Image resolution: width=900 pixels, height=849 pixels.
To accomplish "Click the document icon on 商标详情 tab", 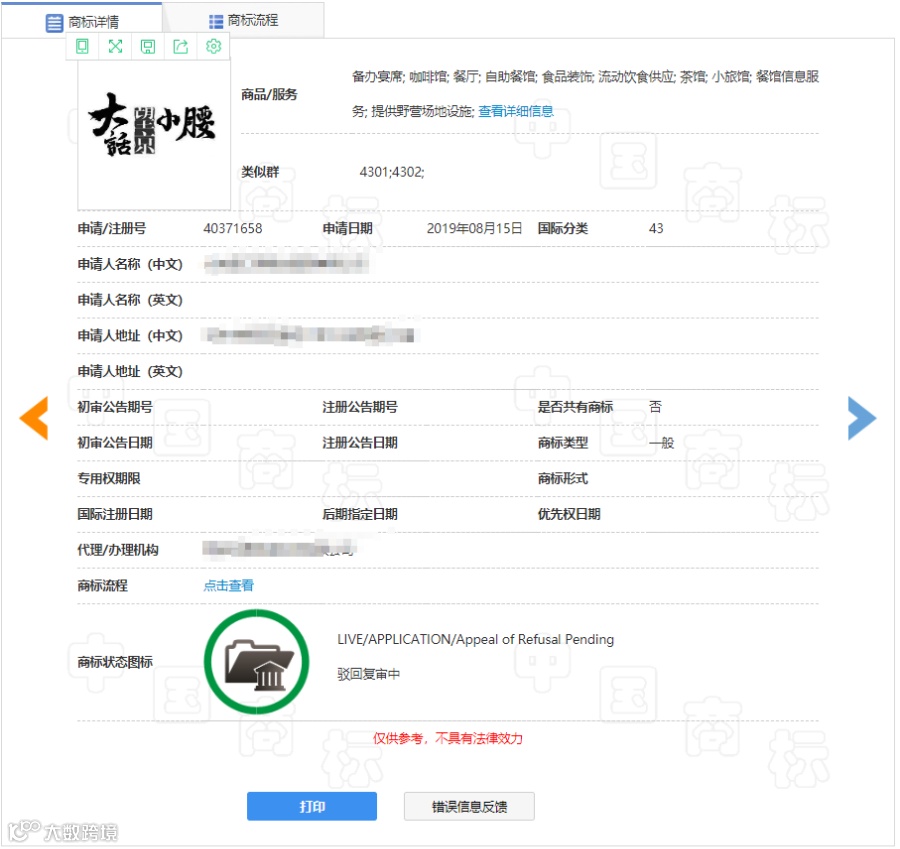I will tap(54, 23).
